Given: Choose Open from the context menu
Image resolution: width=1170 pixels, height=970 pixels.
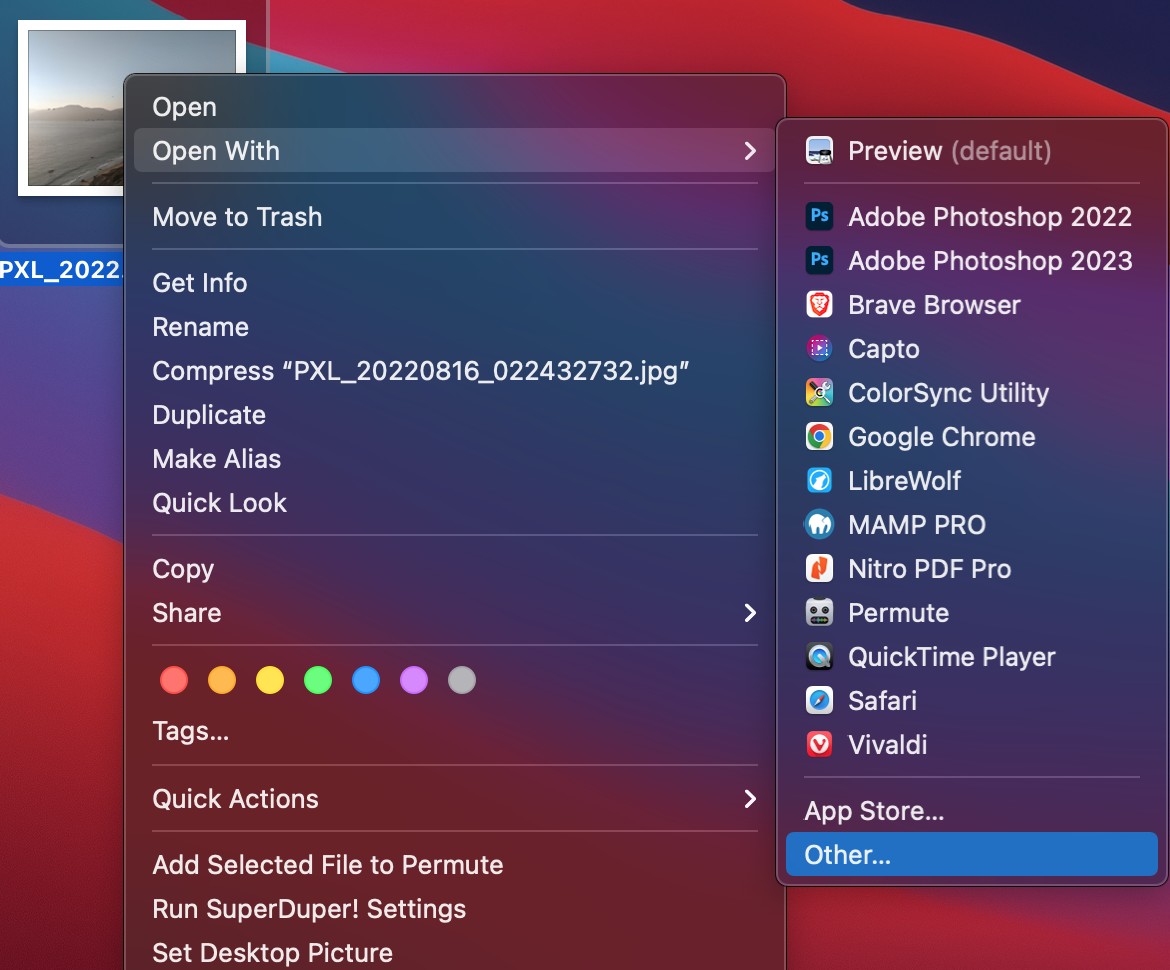Looking at the screenshot, I should click(x=455, y=107).
